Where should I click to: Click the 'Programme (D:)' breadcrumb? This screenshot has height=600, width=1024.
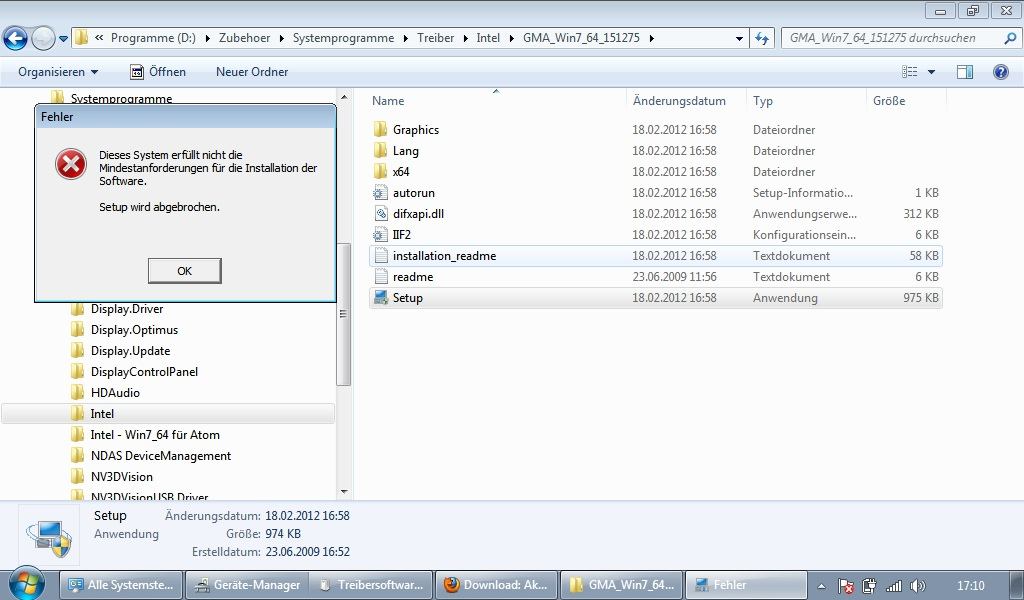pyautogui.click(x=153, y=38)
